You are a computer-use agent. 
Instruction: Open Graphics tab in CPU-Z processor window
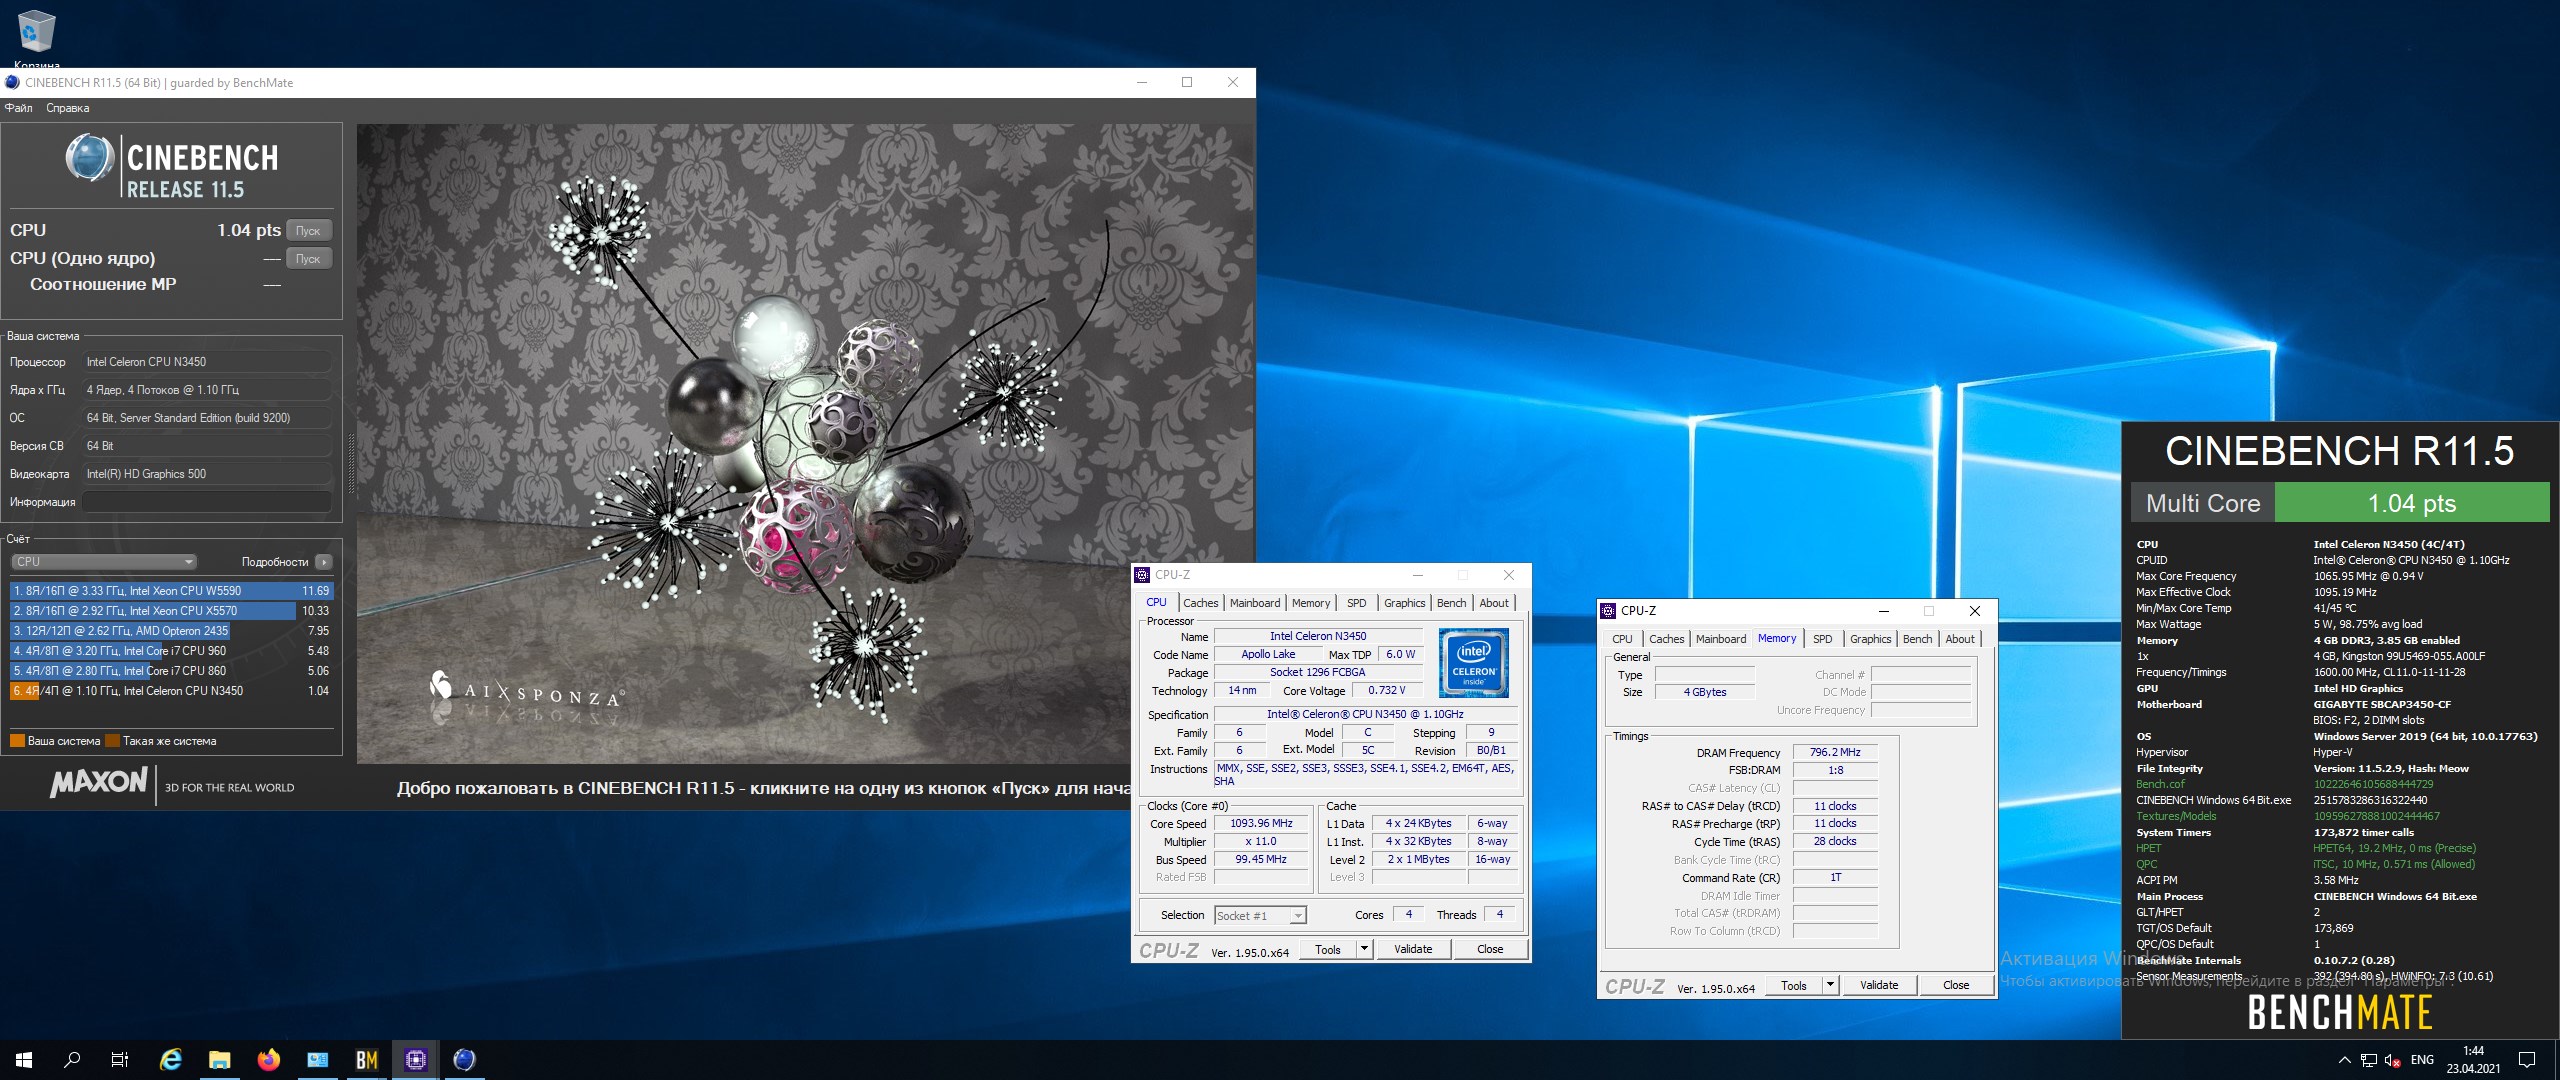[x=1405, y=603]
